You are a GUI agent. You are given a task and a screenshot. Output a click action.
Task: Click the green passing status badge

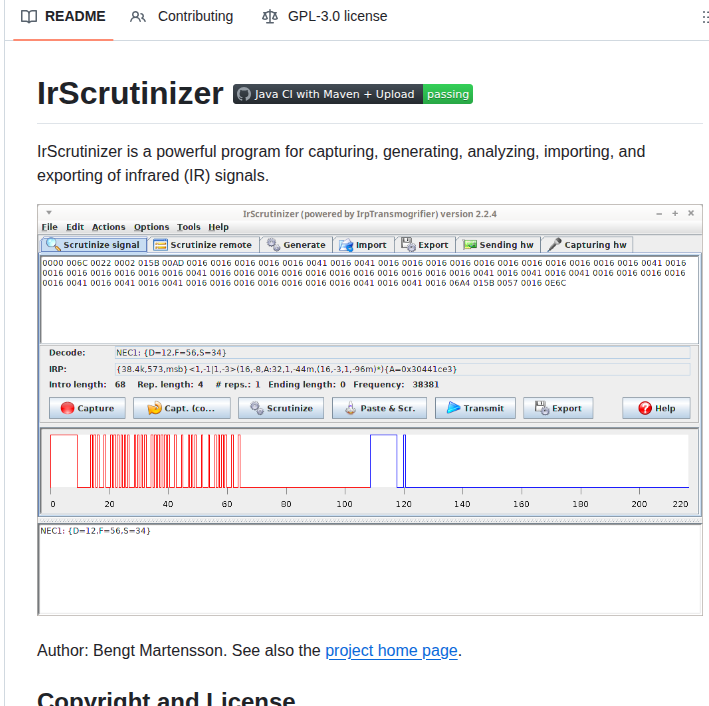(448, 94)
